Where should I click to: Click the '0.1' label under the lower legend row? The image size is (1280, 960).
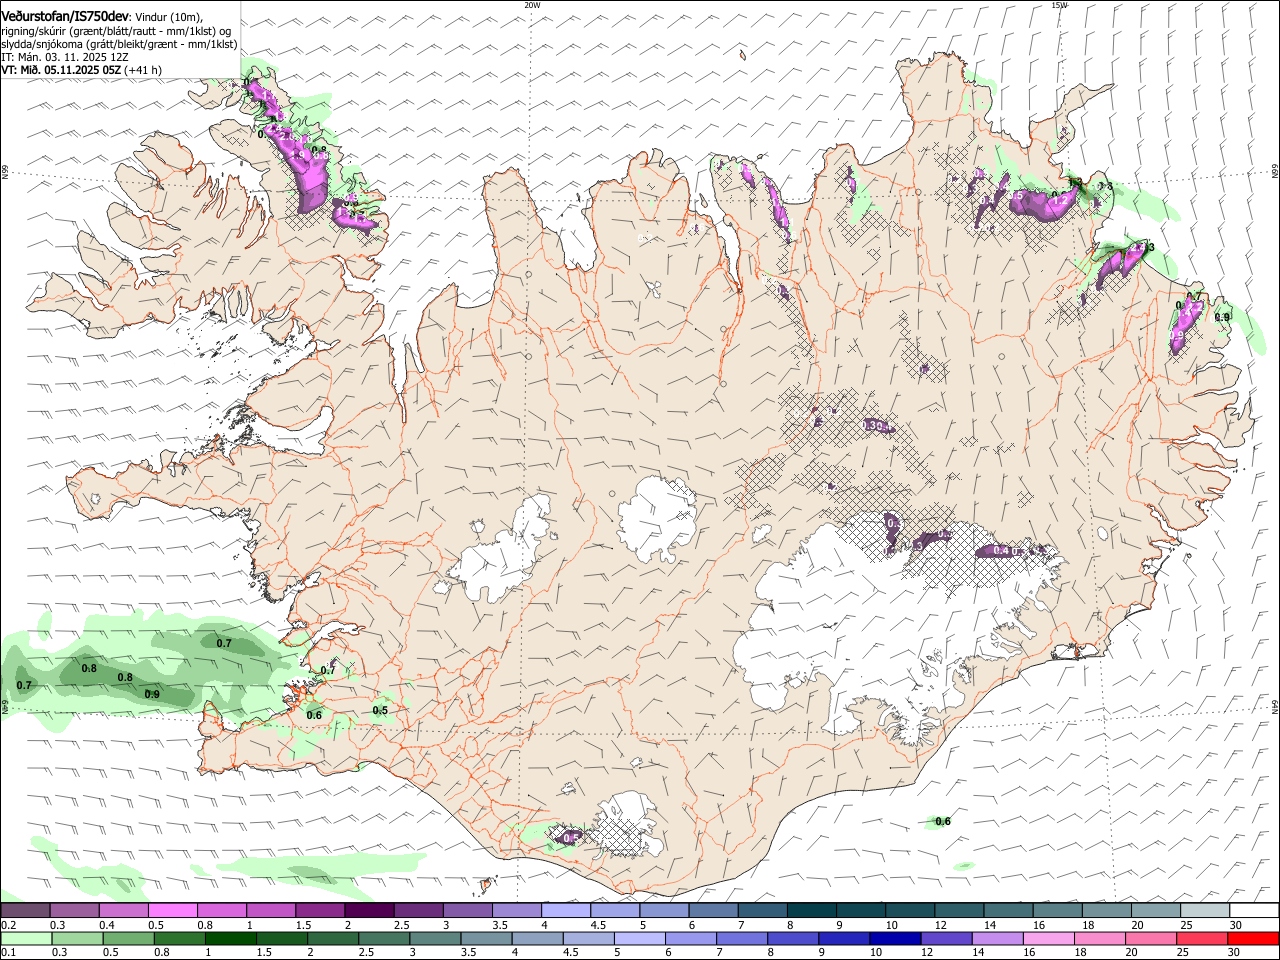coord(8,953)
